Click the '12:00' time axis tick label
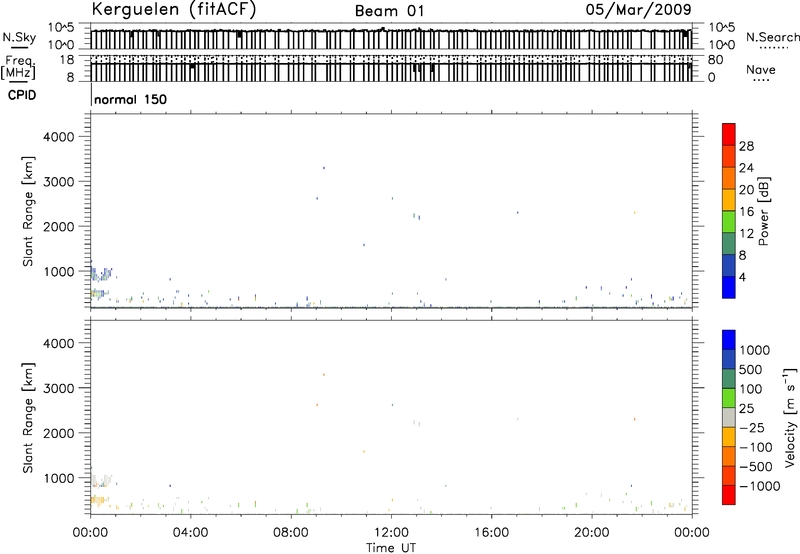Viewport: 800px width, 554px height. coord(391,533)
